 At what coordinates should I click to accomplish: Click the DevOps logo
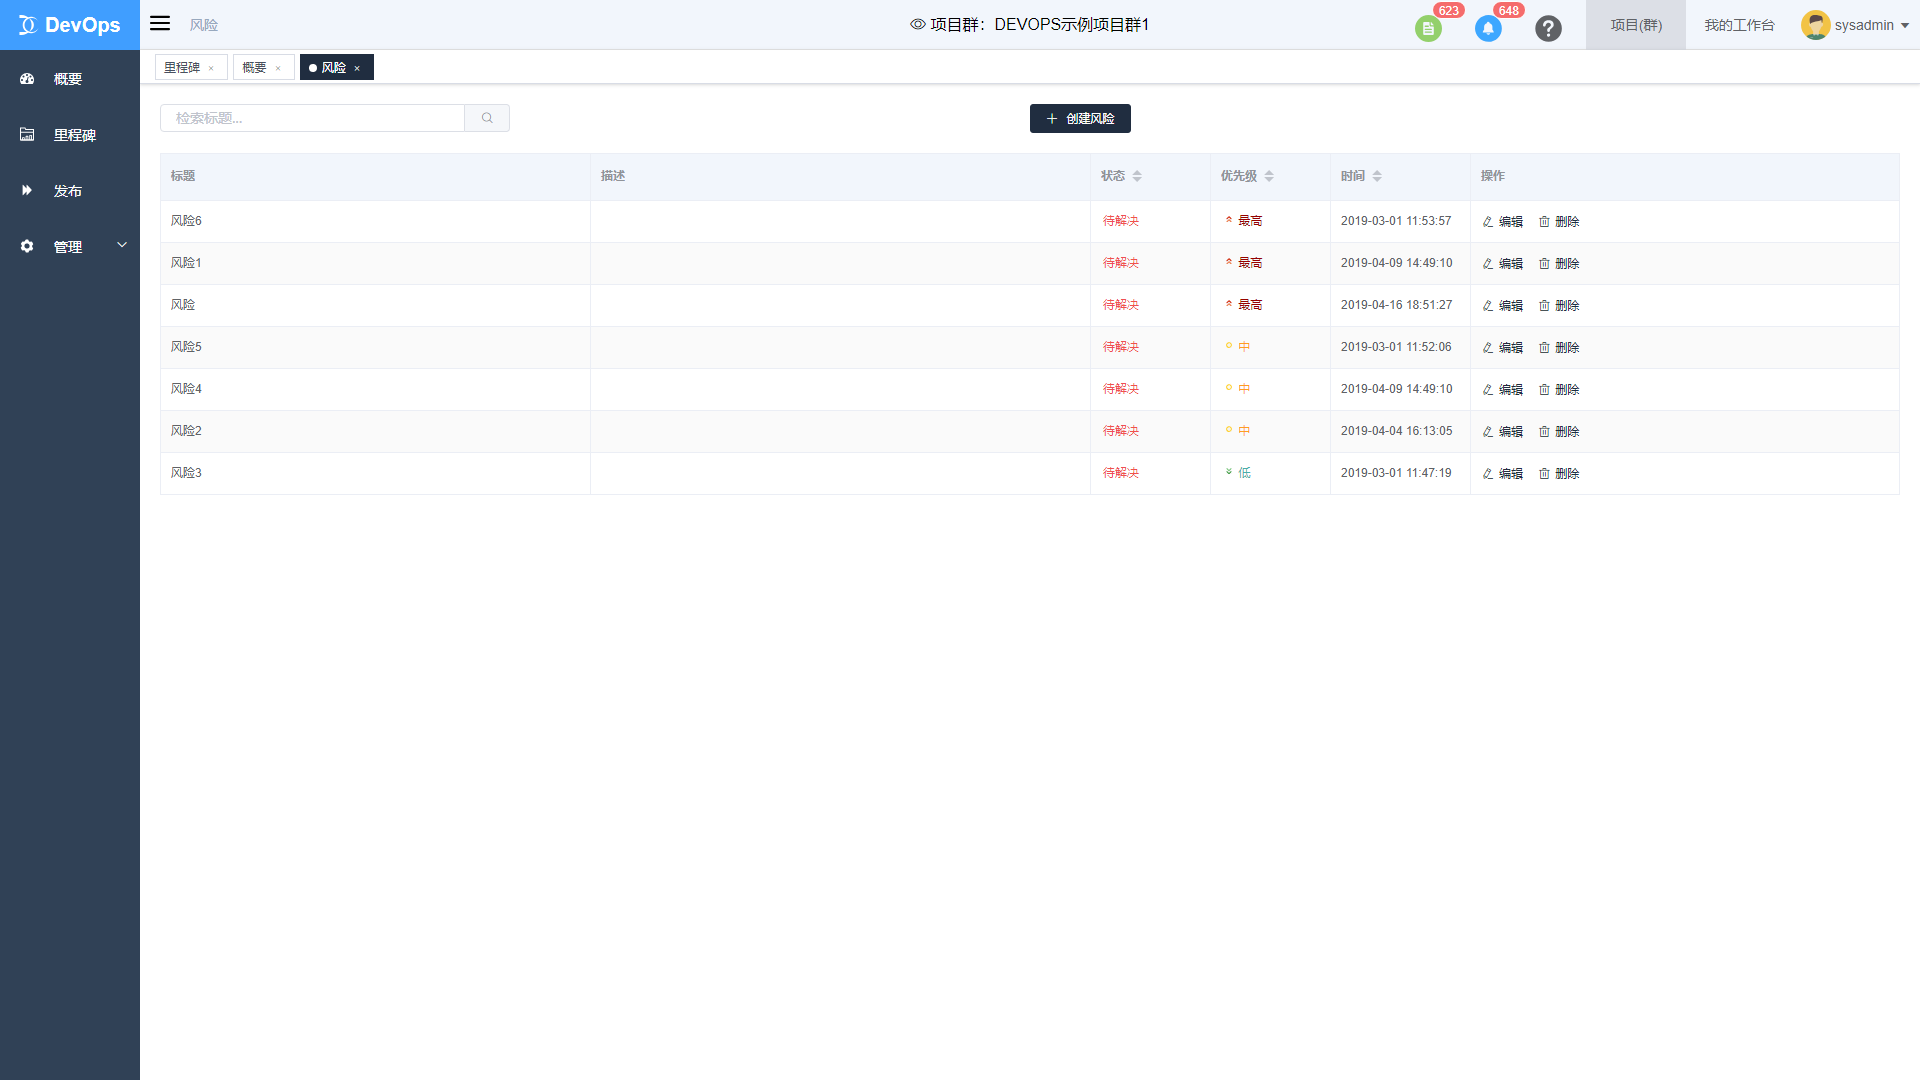coord(70,25)
